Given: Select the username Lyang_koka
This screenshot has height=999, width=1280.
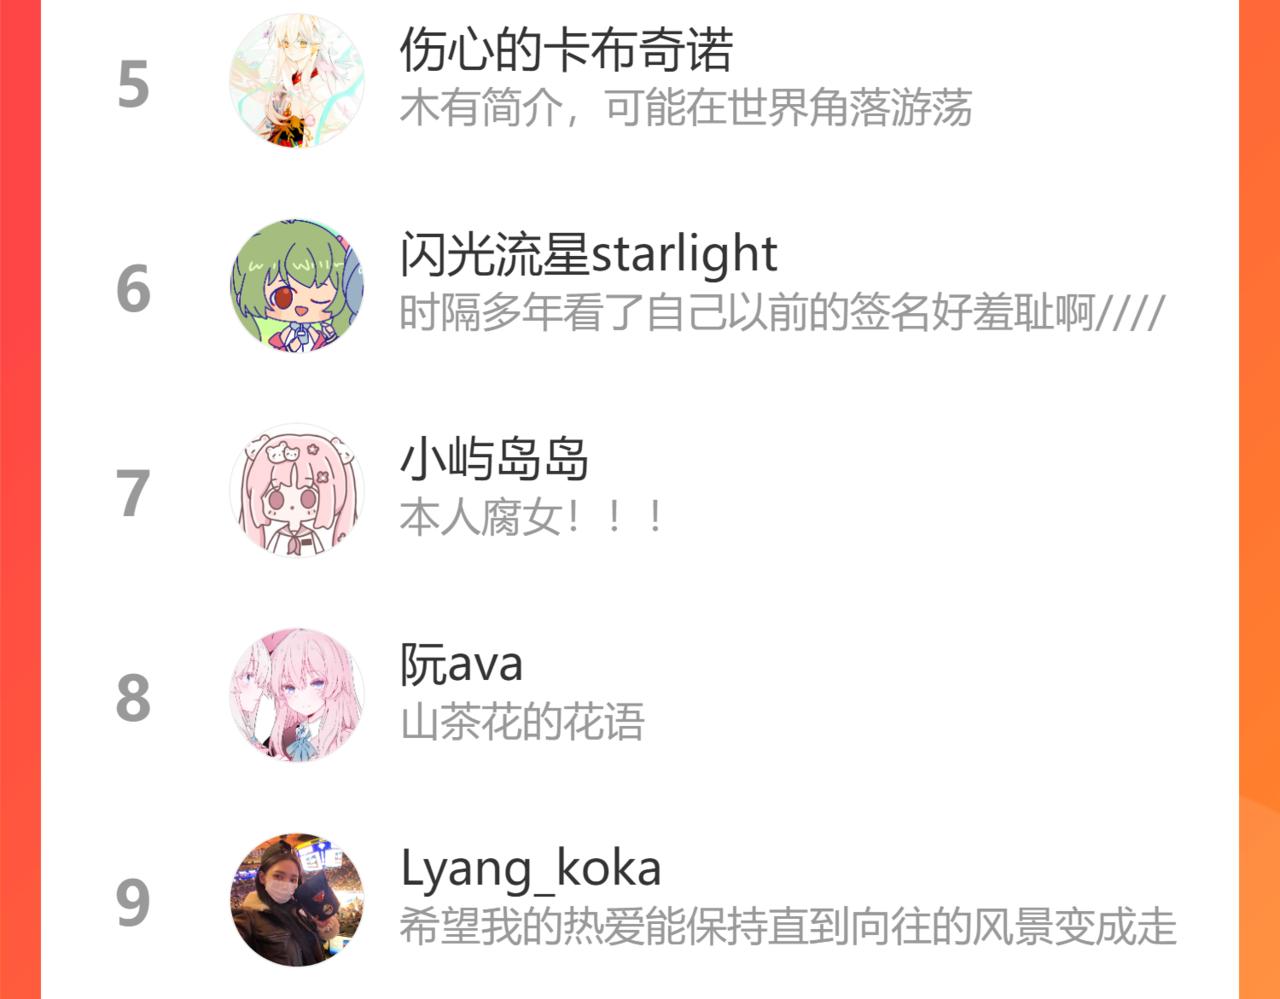Looking at the screenshot, I should pos(531,869).
